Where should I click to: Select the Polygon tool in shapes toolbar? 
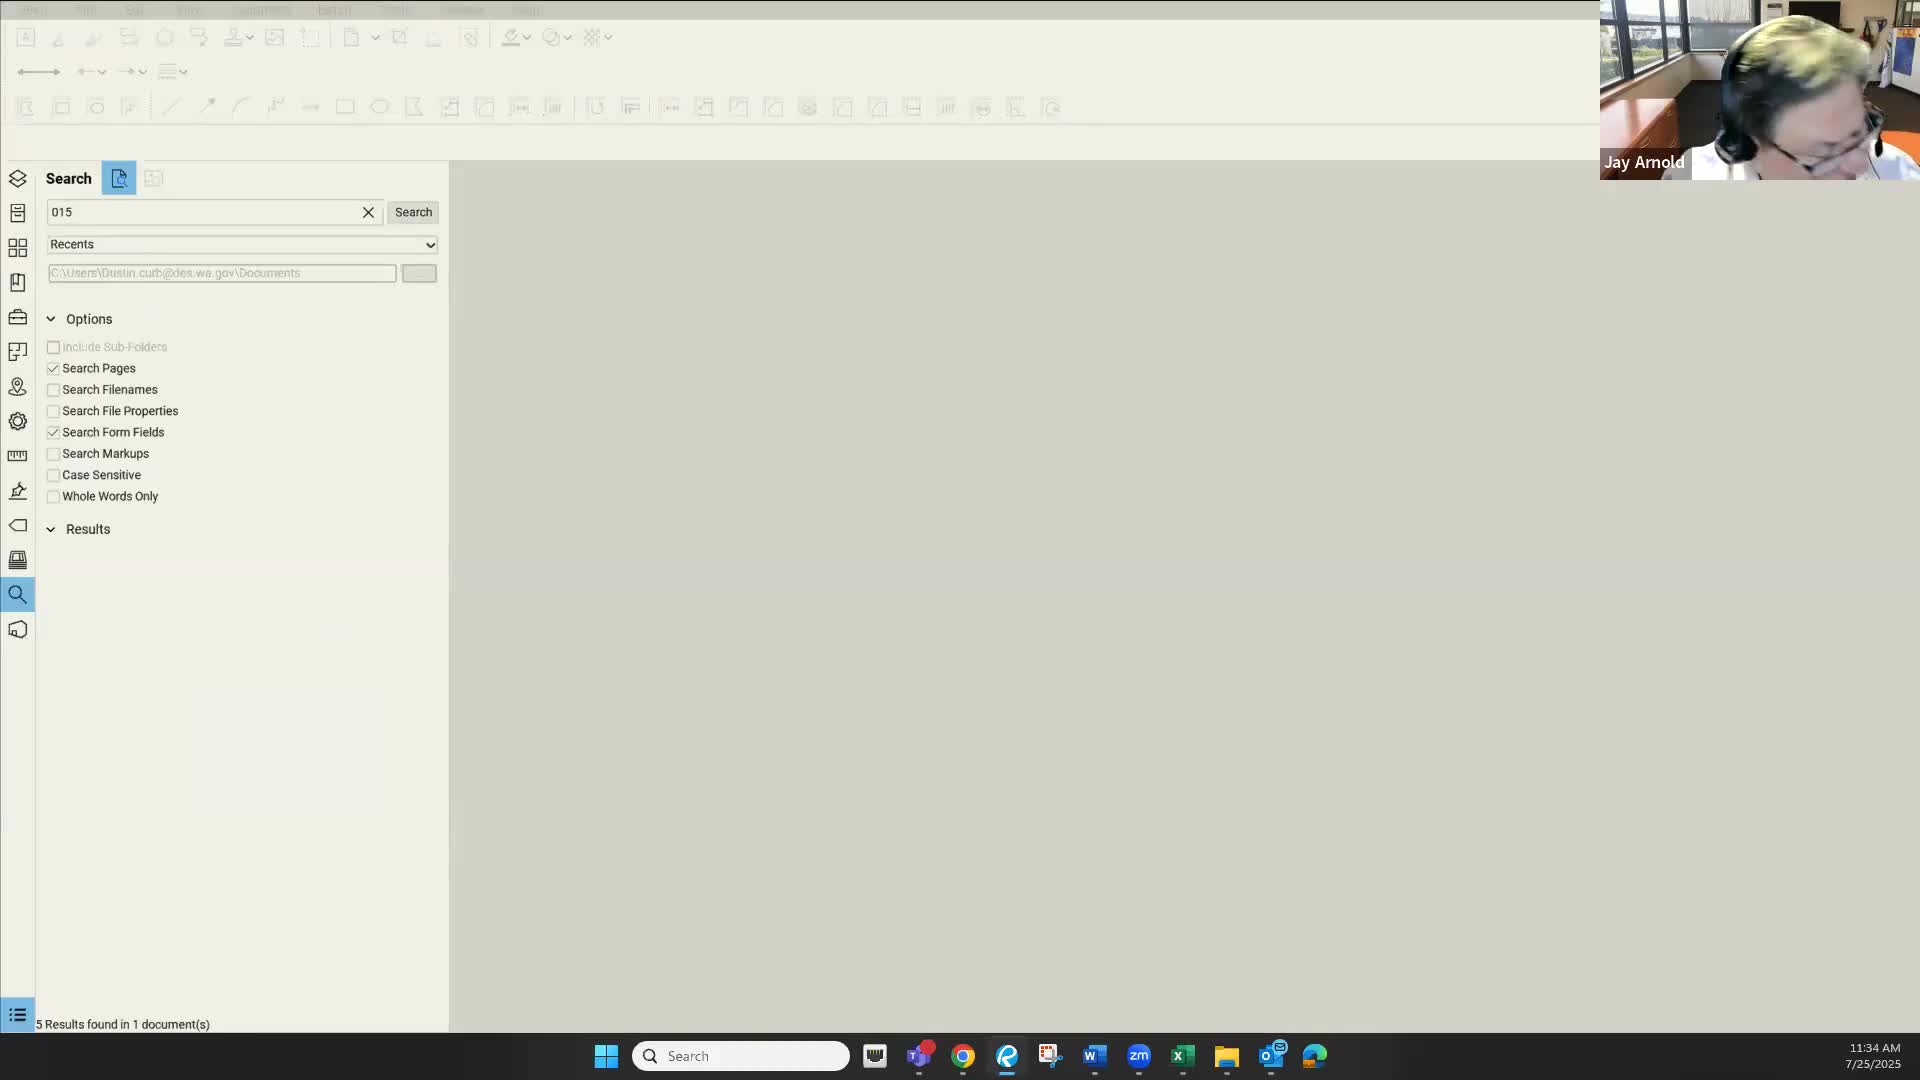pyautogui.click(x=414, y=107)
